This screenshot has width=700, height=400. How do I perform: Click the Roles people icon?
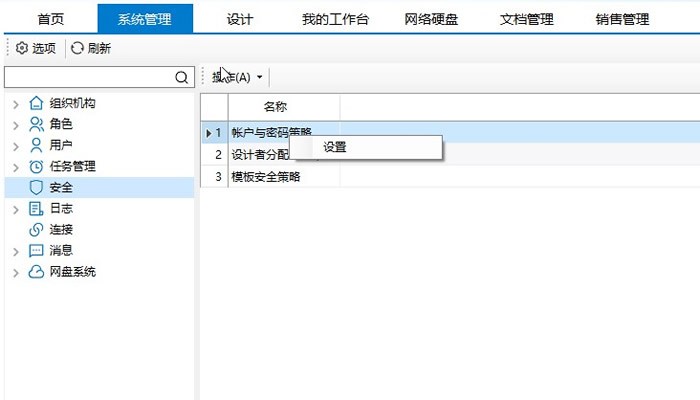[36, 124]
